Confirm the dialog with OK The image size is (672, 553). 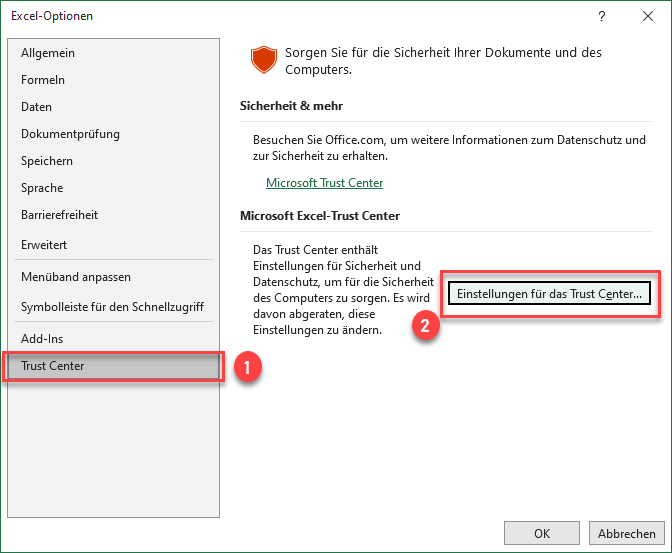coord(542,533)
